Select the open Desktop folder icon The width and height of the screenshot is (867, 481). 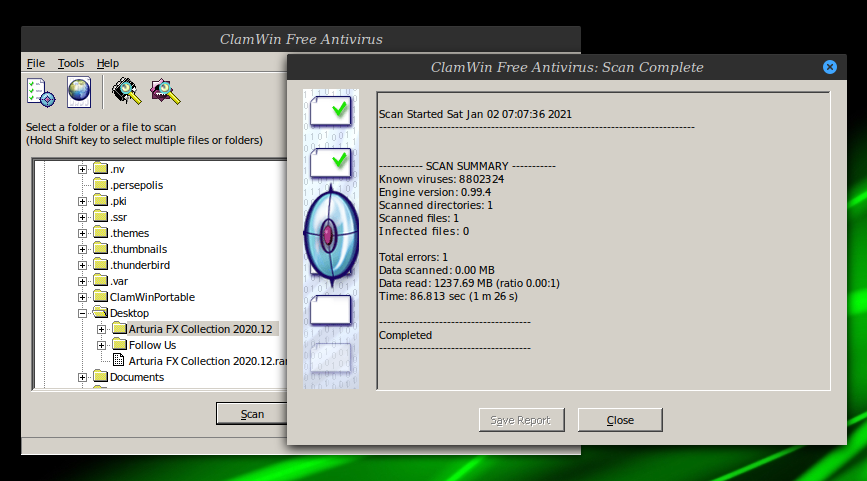coord(100,312)
